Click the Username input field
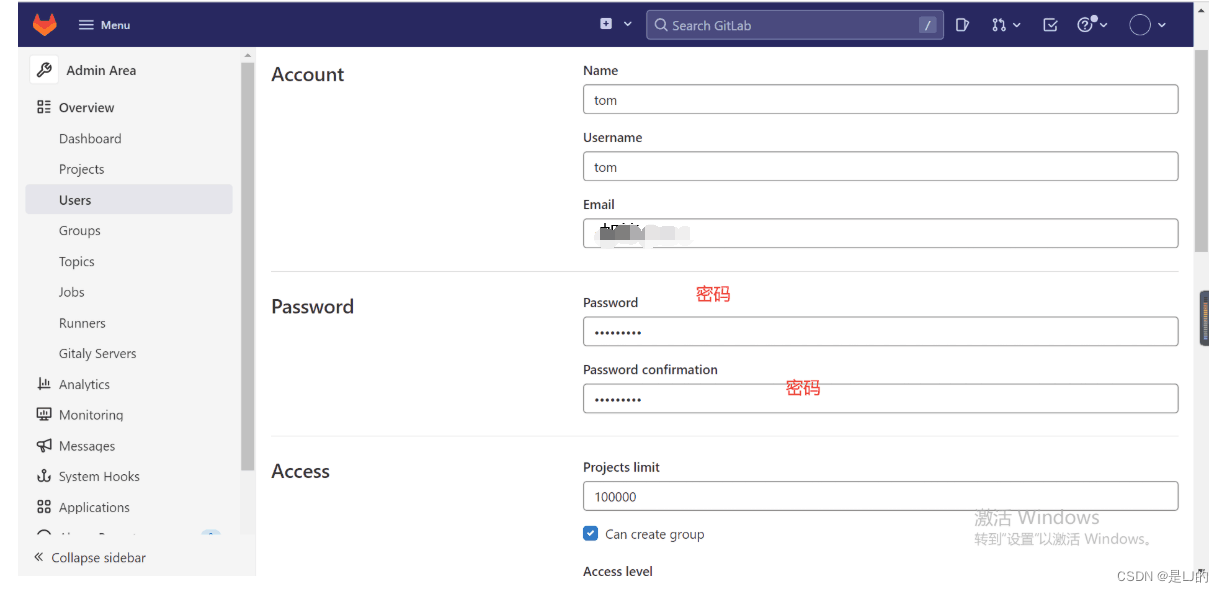1223x593 pixels. 880,166
